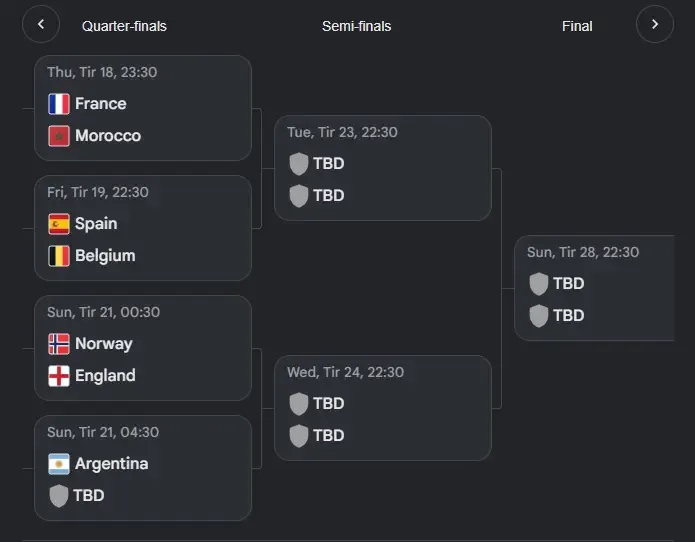The width and height of the screenshot is (695, 542).
Task: Open the Sun, Tir 28 final match card
Action: [594, 288]
